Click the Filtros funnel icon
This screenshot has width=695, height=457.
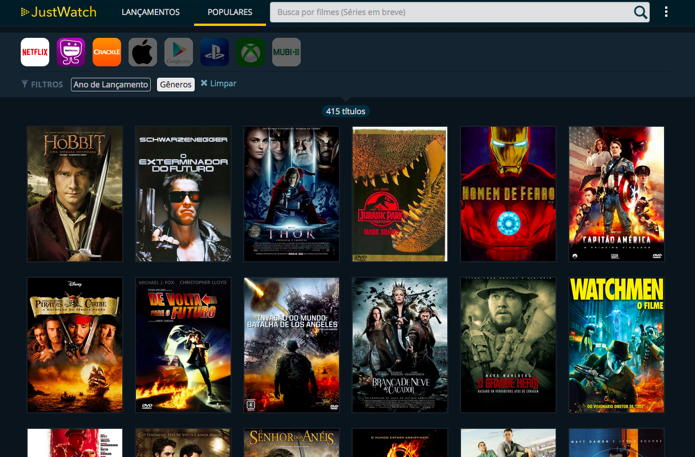[24, 84]
